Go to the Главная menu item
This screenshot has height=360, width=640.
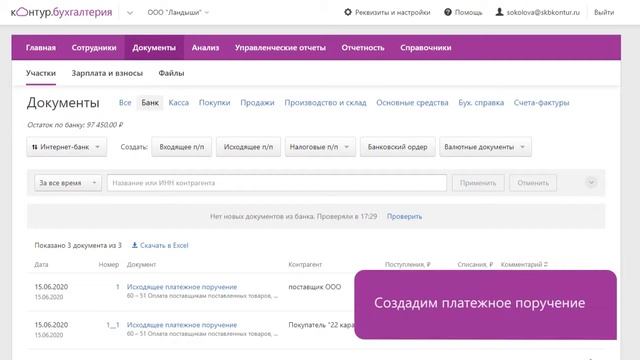pyautogui.click(x=41, y=48)
